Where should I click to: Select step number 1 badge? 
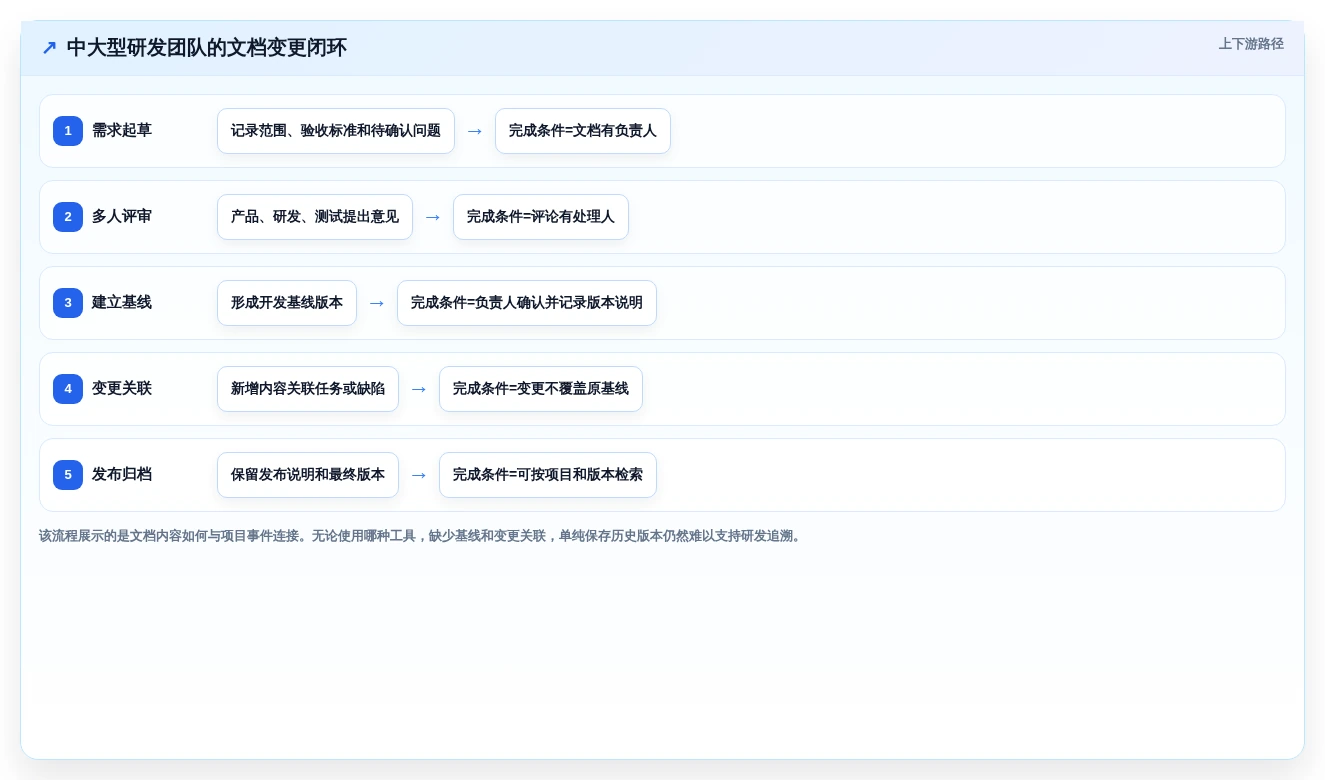68,131
